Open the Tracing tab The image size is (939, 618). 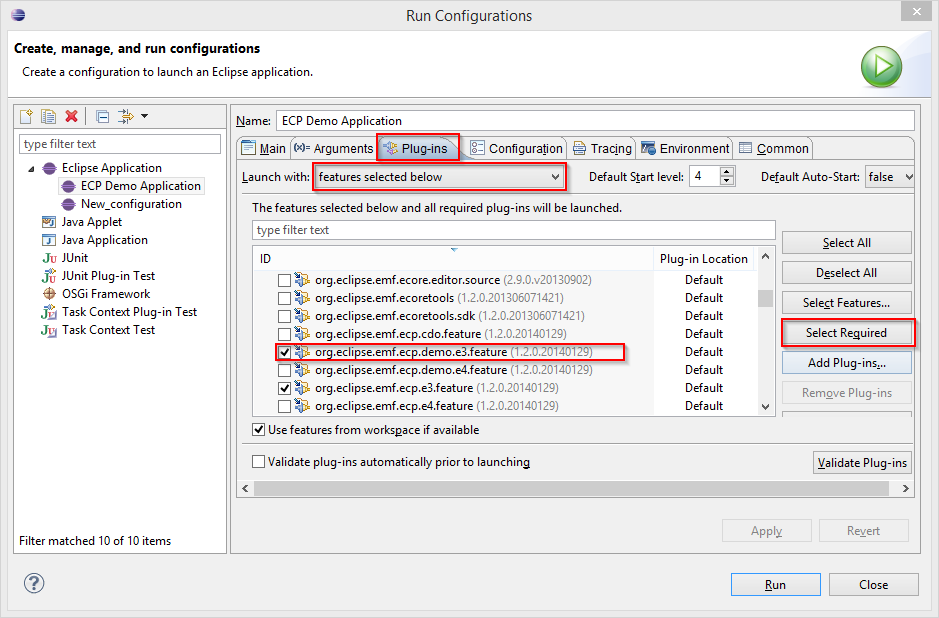pos(602,149)
